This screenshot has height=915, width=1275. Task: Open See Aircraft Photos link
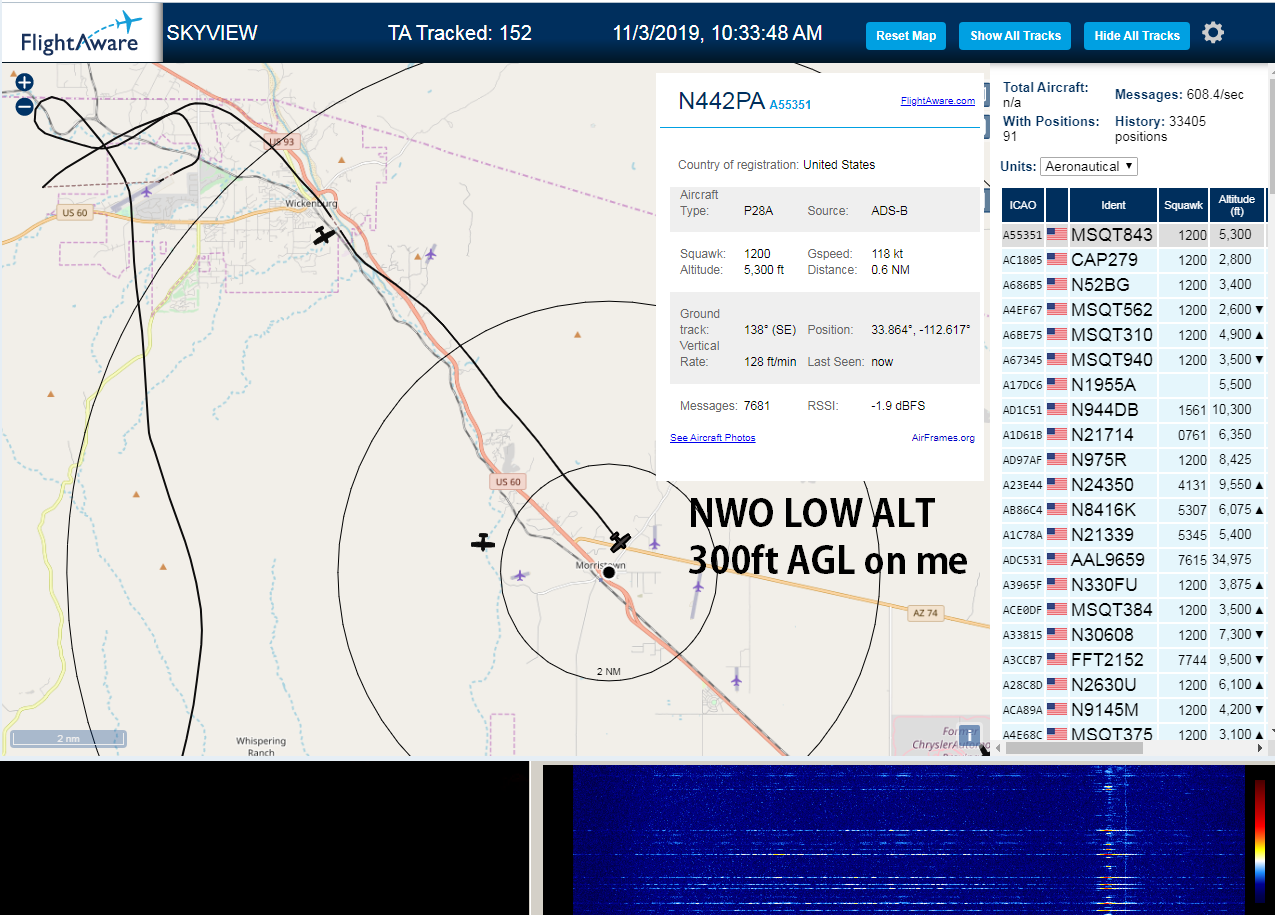713,438
